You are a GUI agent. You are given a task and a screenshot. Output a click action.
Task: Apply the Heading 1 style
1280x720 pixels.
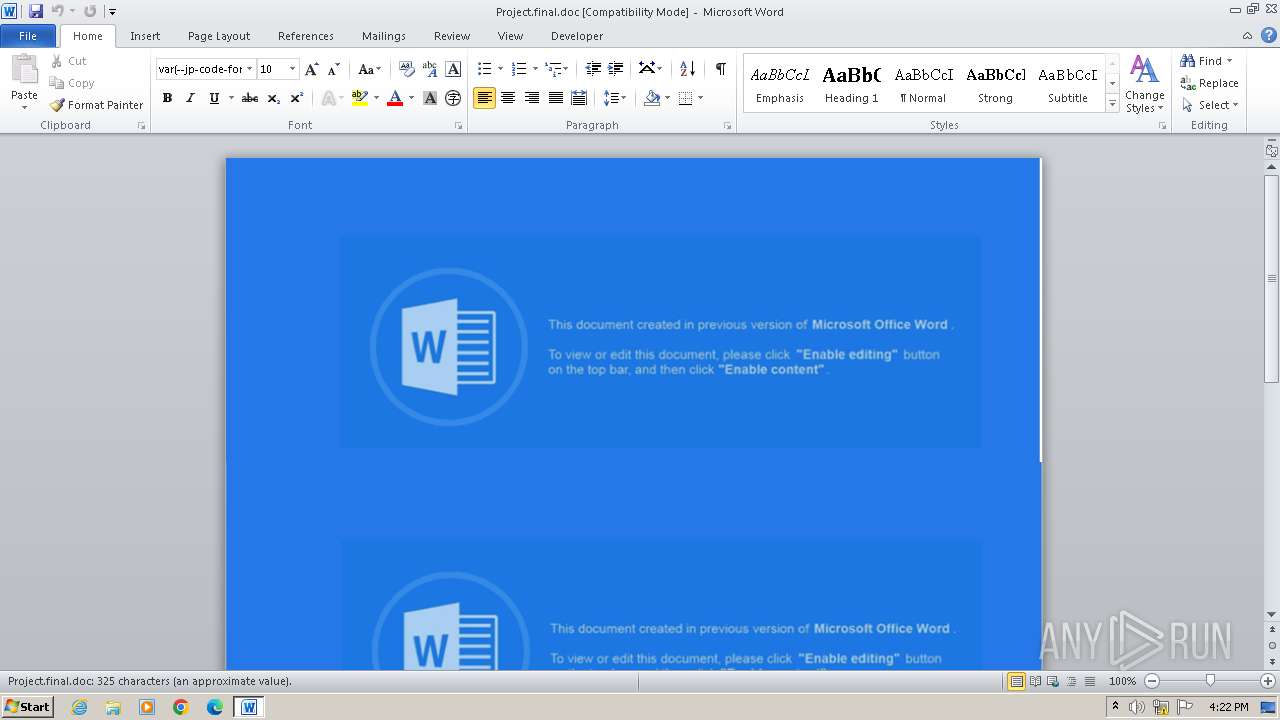(852, 84)
